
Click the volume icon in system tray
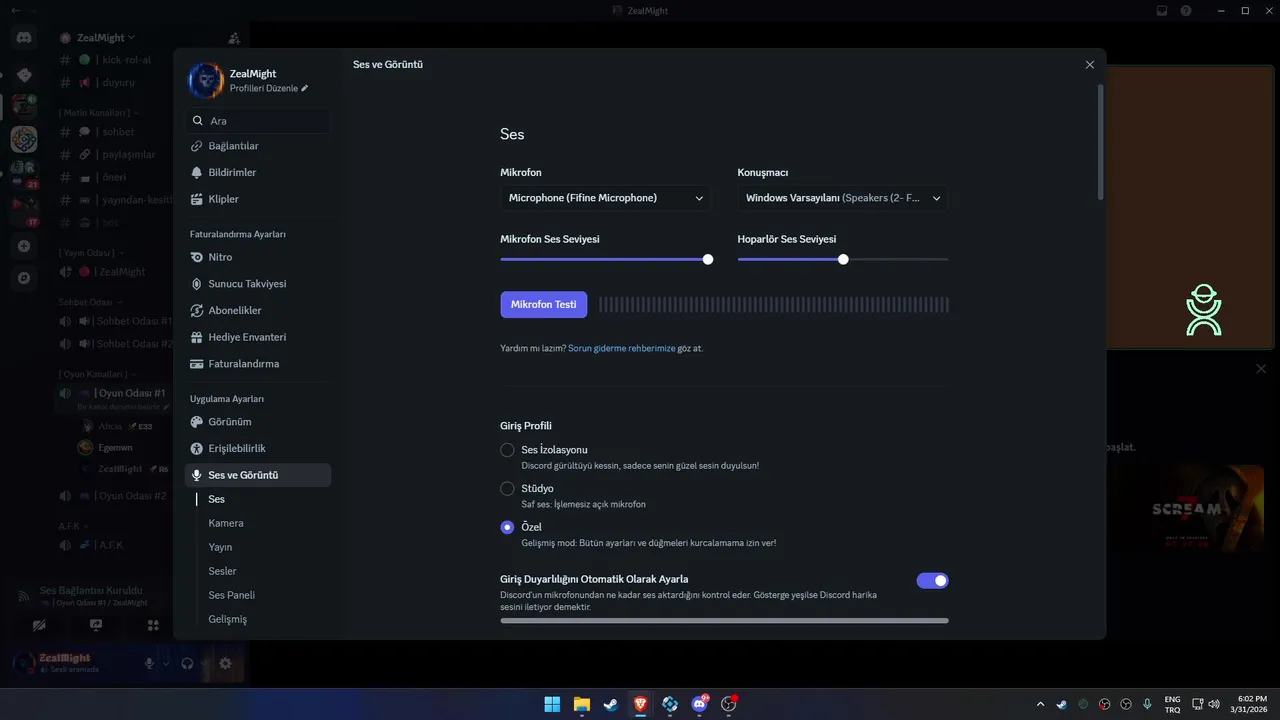coord(1214,704)
